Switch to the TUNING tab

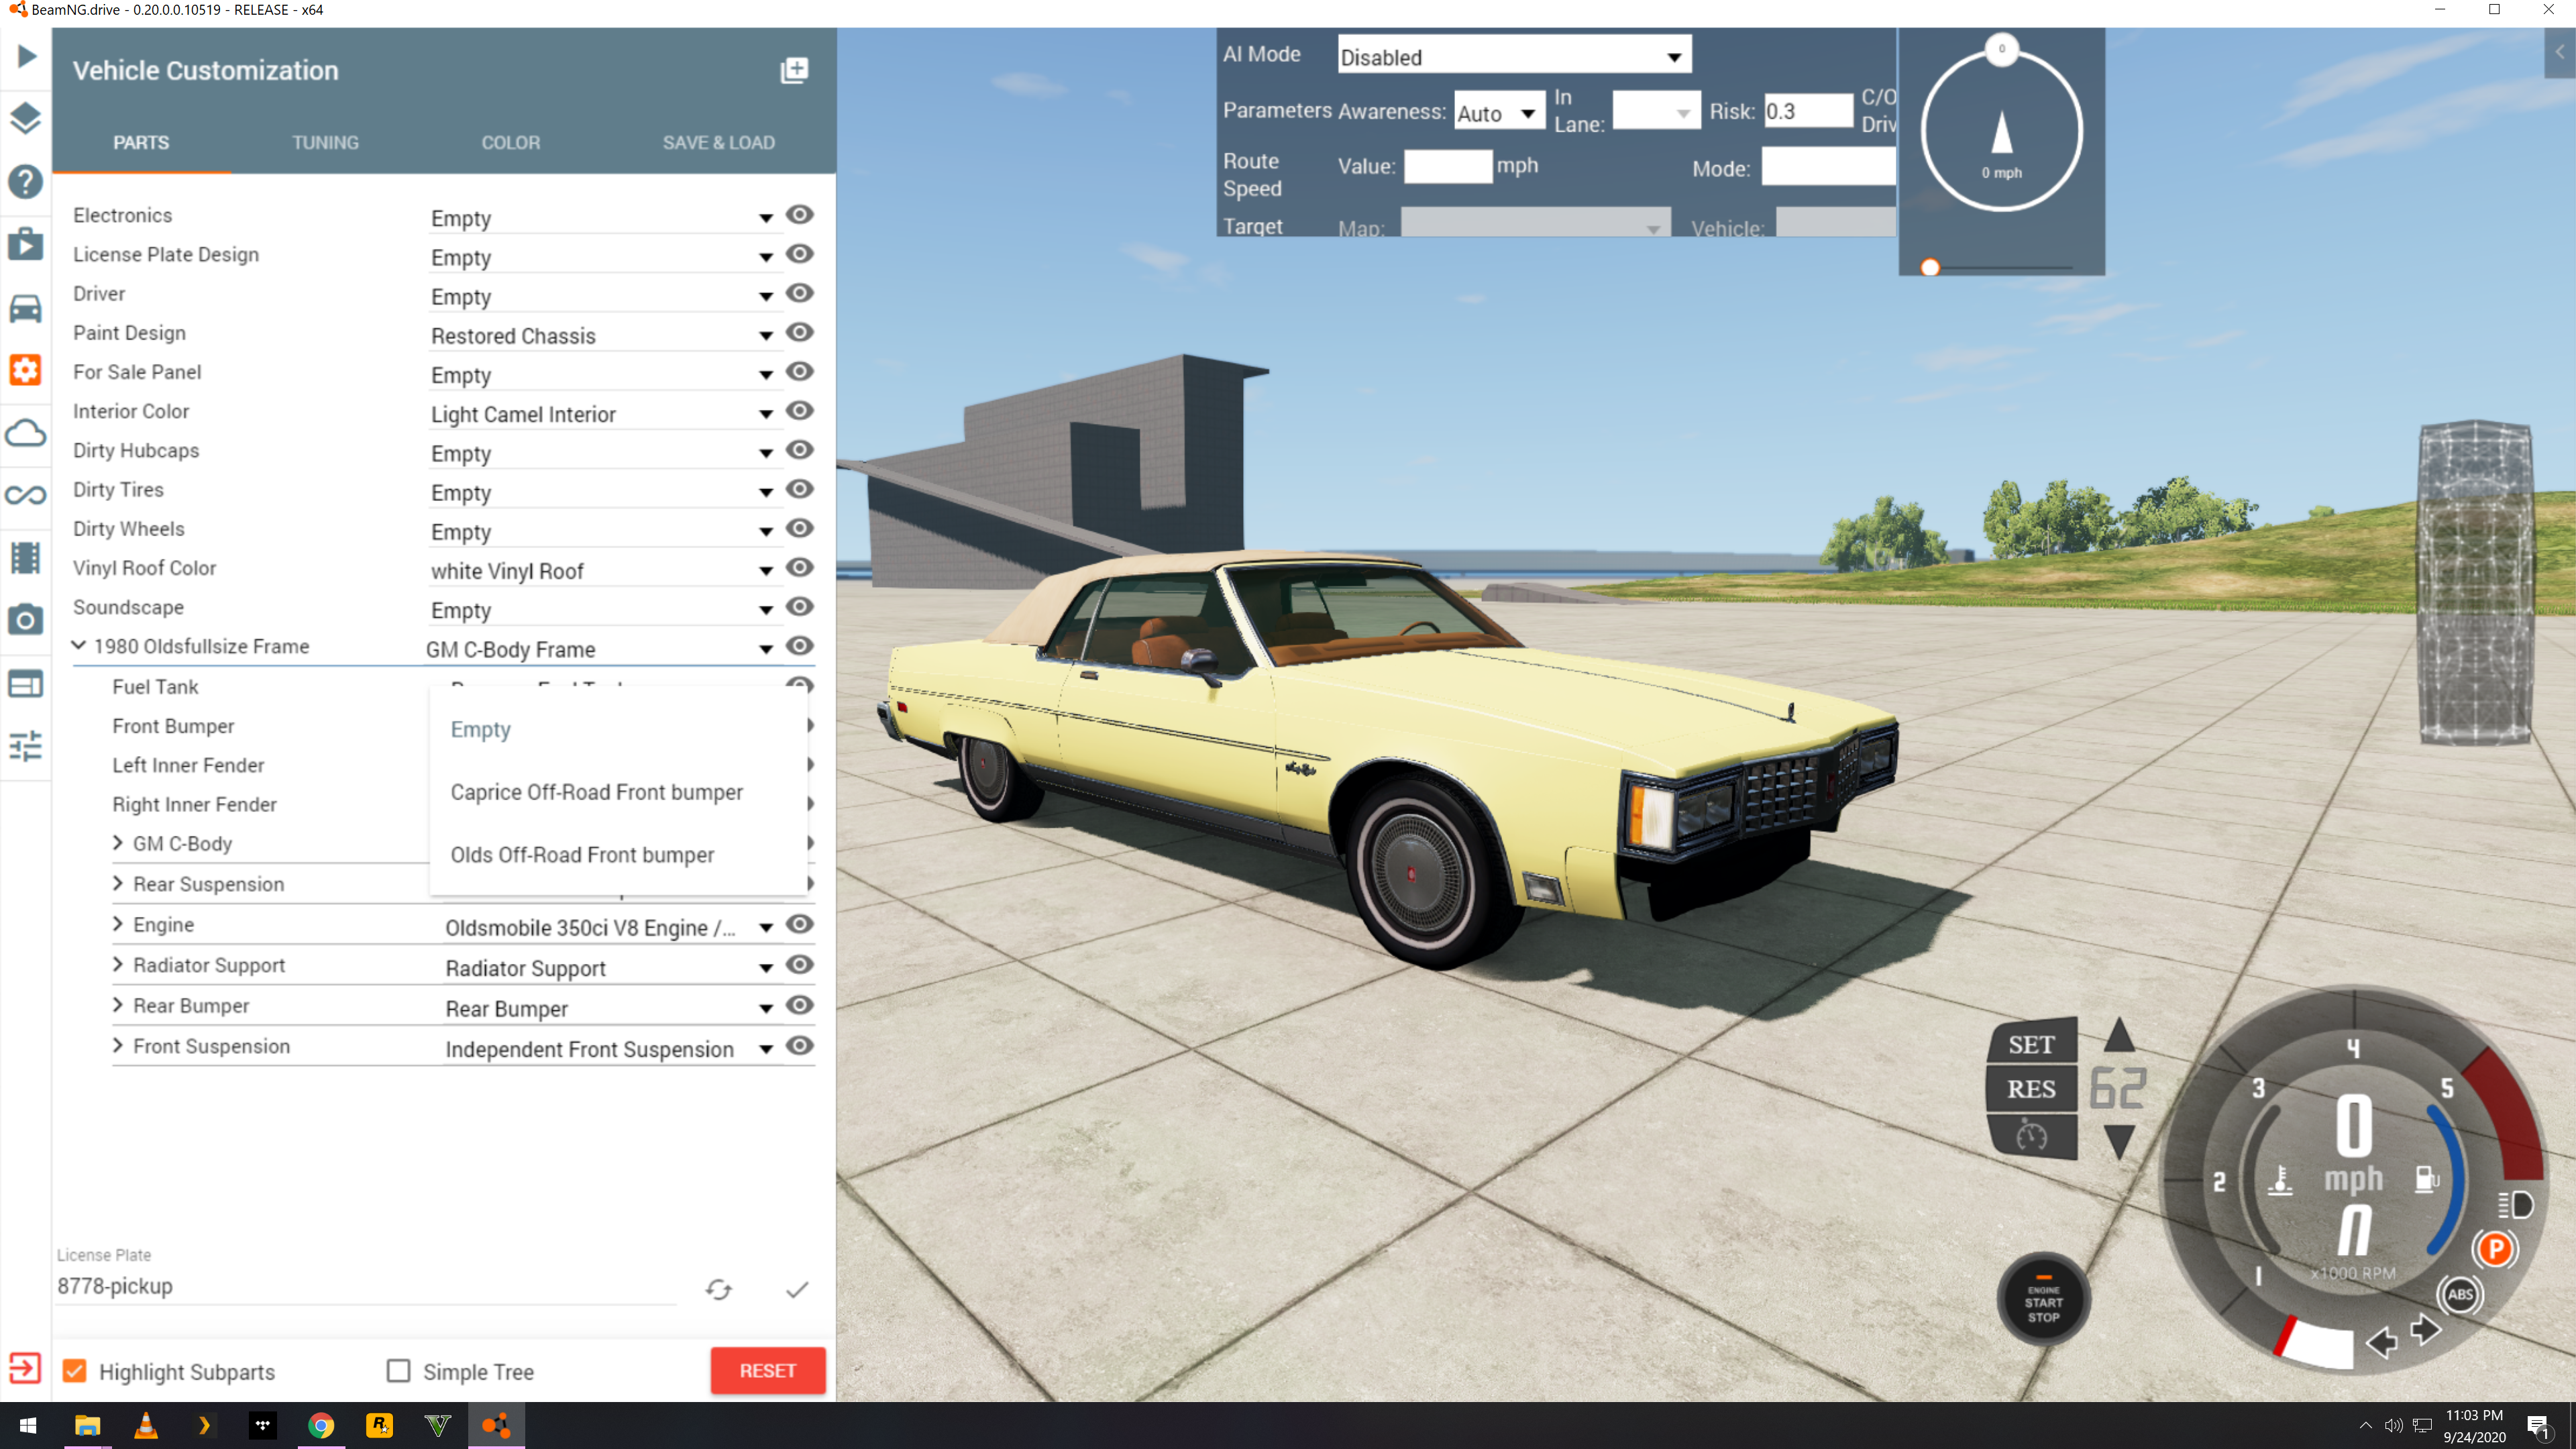325,142
